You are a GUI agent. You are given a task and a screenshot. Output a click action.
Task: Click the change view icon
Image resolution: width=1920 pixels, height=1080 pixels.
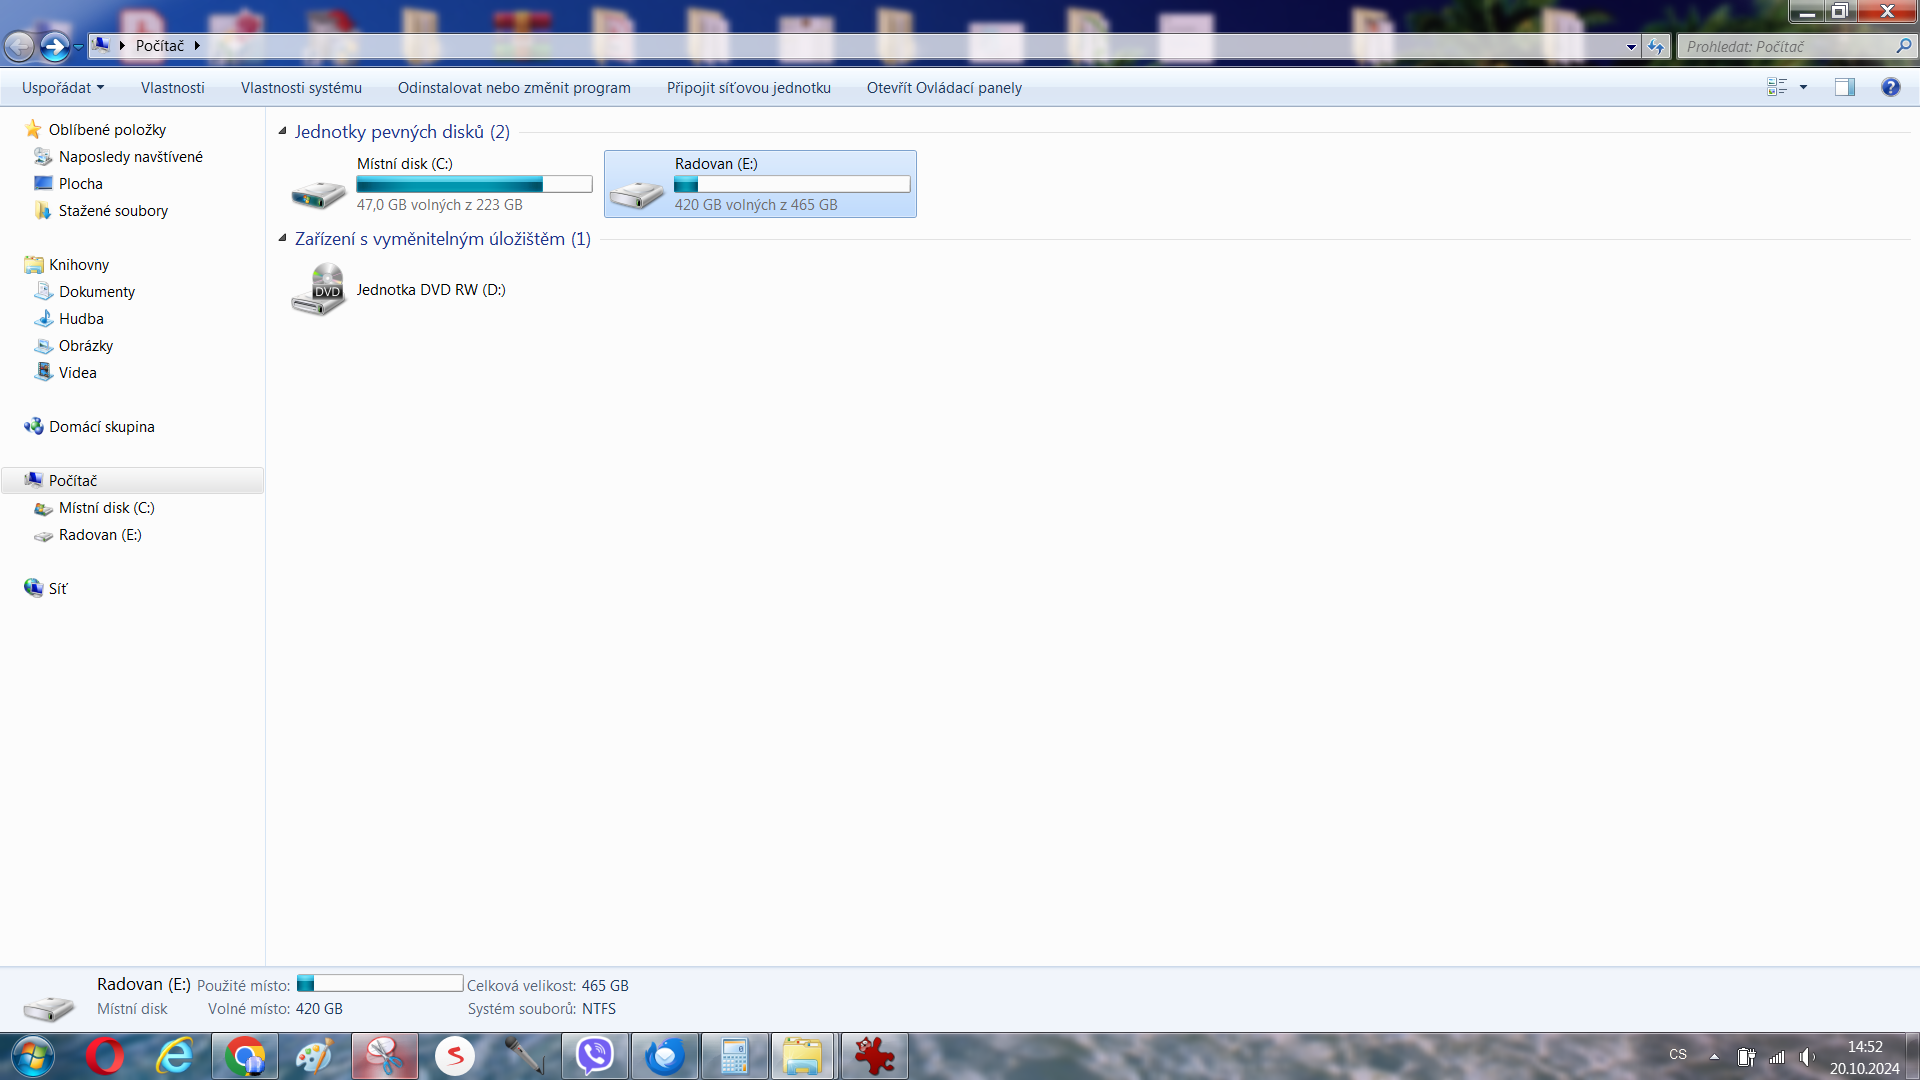coord(1777,87)
